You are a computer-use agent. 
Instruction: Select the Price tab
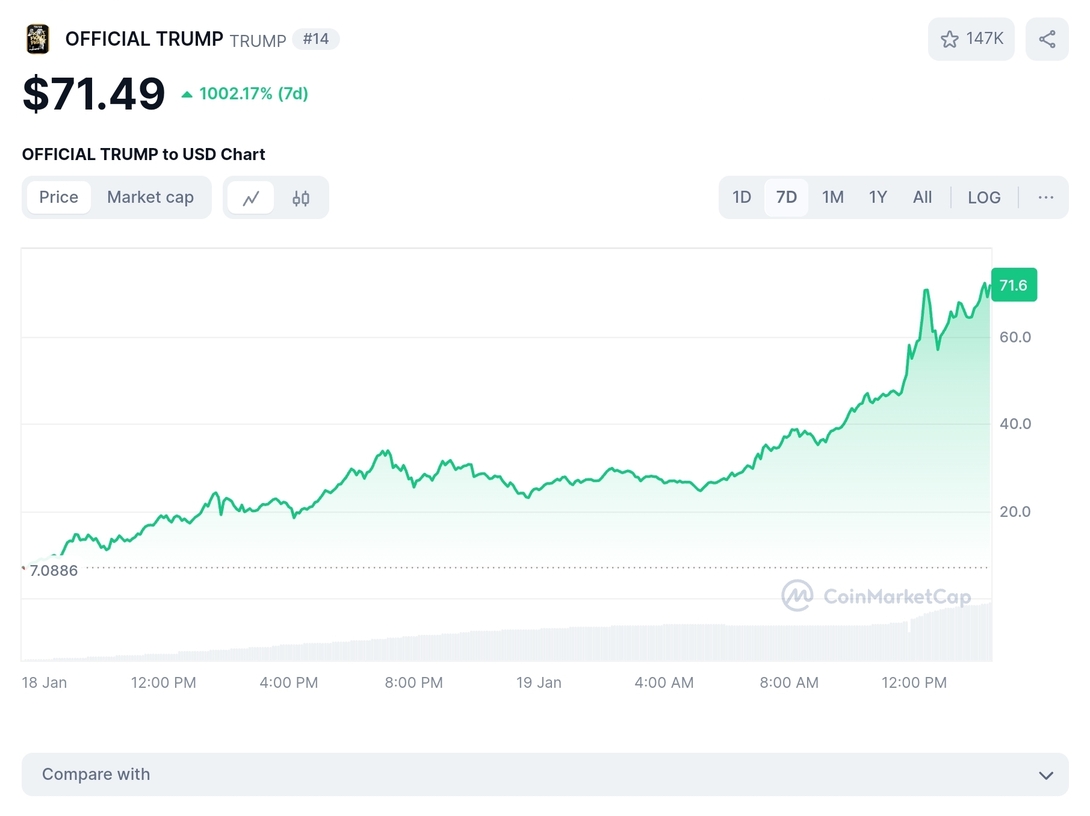click(58, 197)
